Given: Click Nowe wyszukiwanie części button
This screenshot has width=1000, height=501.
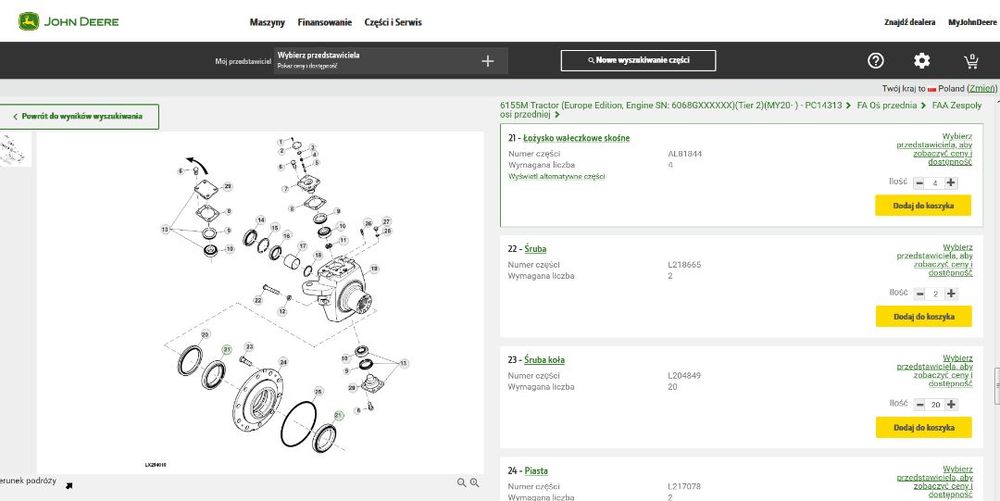Looking at the screenshot, I should (x=638, y=61).
